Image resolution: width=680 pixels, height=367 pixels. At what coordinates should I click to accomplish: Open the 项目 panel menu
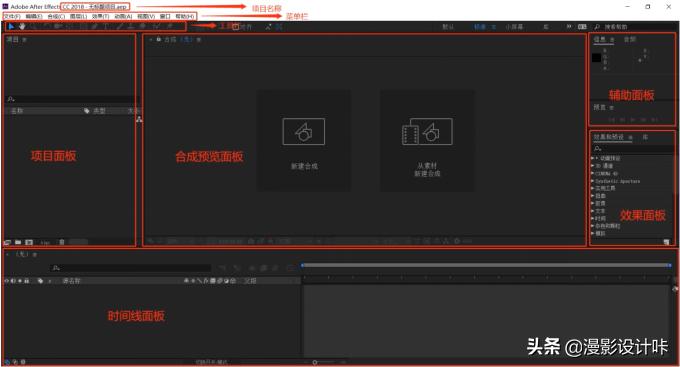(24, 39)
